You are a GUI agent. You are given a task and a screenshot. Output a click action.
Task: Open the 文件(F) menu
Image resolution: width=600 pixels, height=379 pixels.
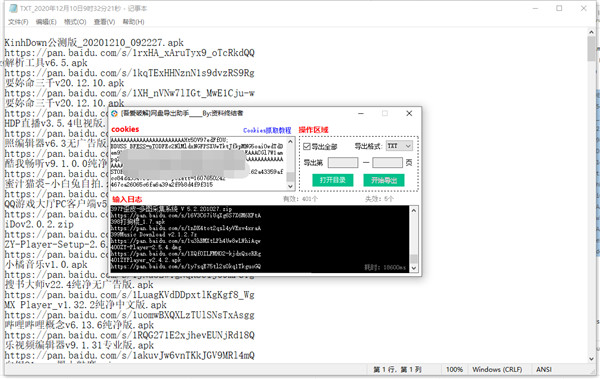coord(18,22)
